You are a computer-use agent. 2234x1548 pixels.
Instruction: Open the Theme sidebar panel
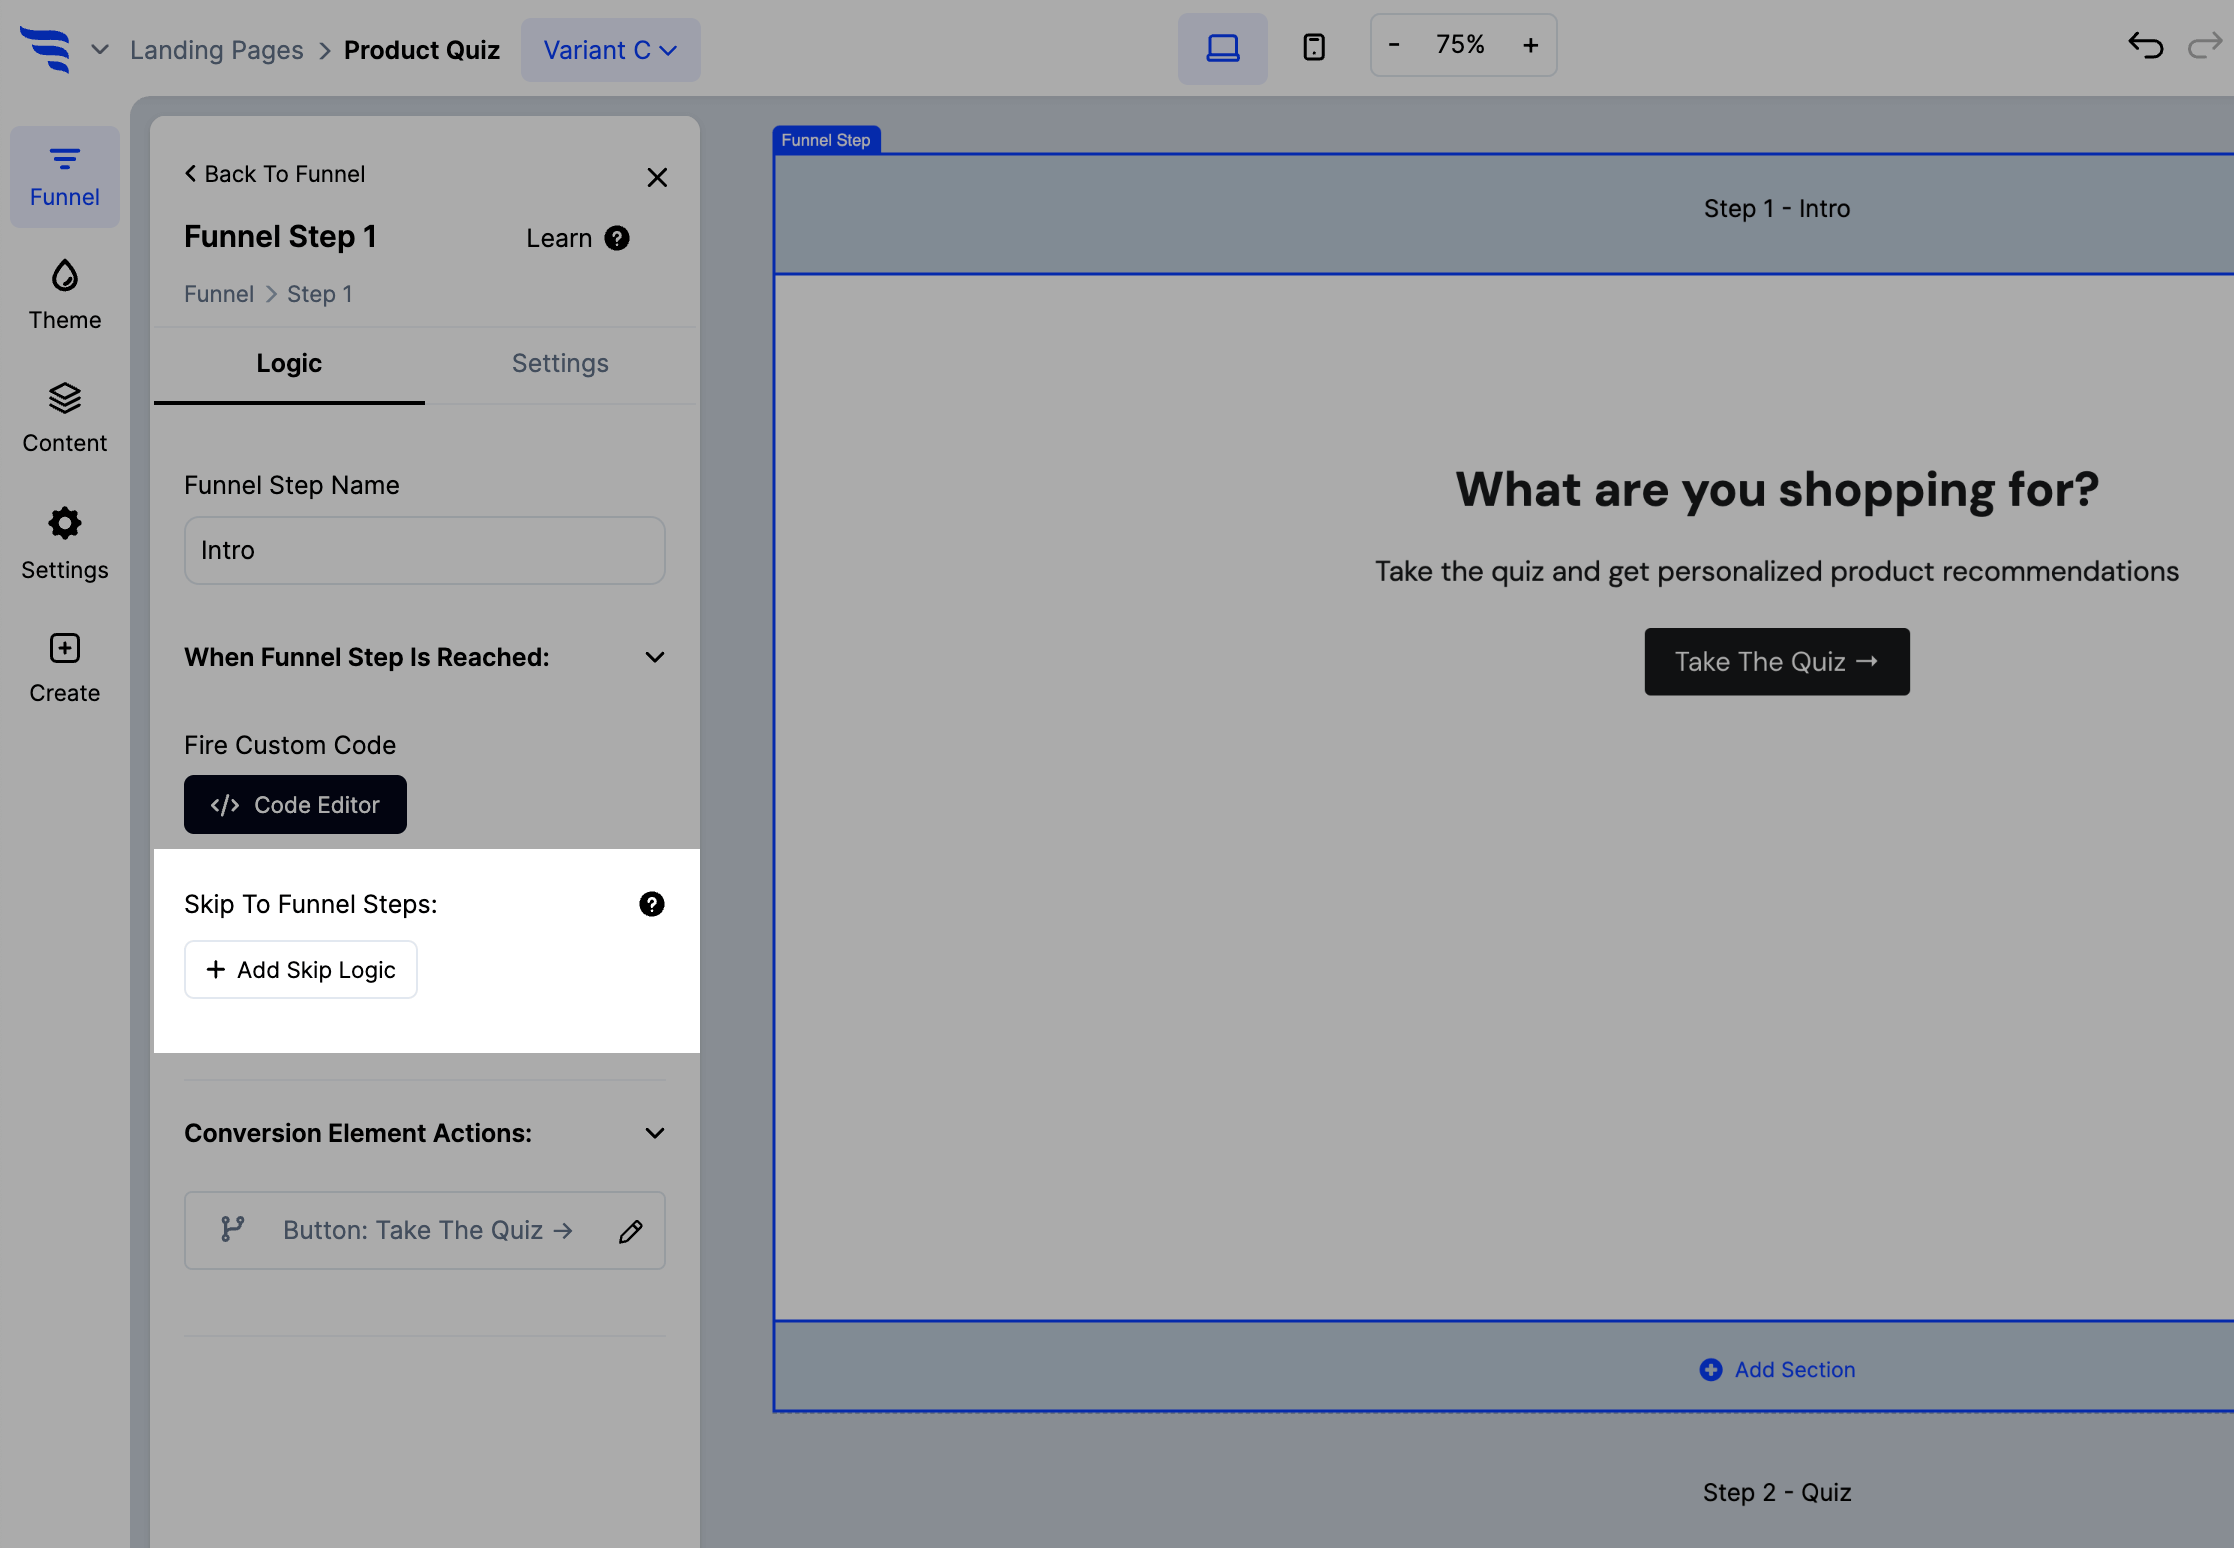pos(65,296)
